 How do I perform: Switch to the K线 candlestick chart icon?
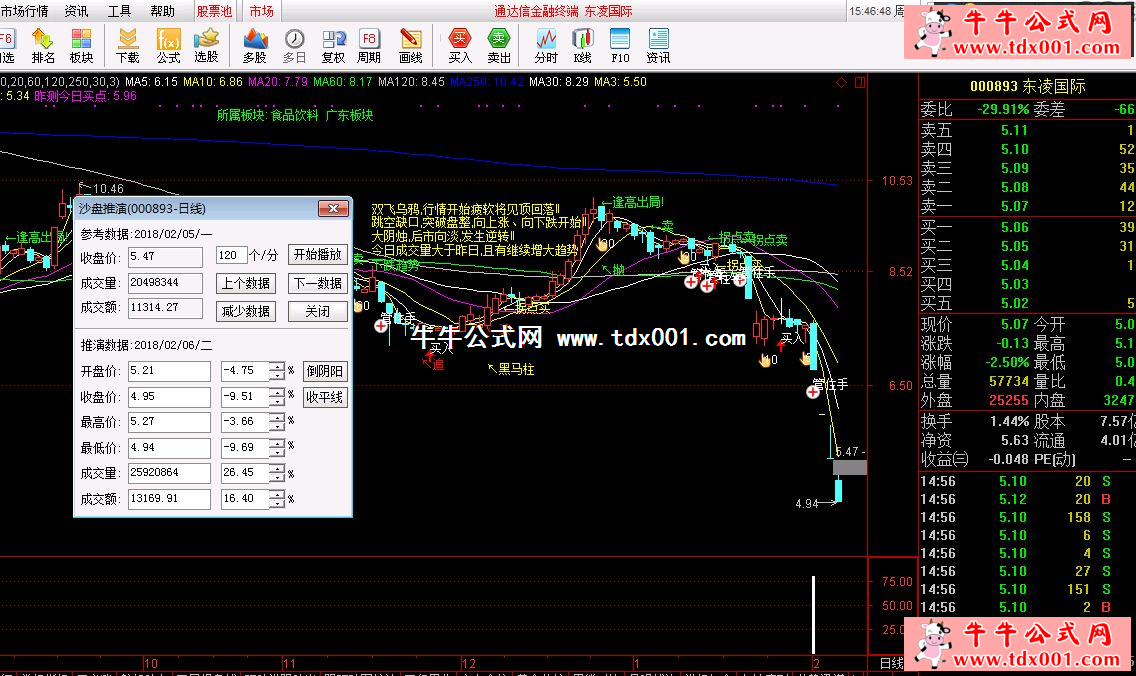582,45
